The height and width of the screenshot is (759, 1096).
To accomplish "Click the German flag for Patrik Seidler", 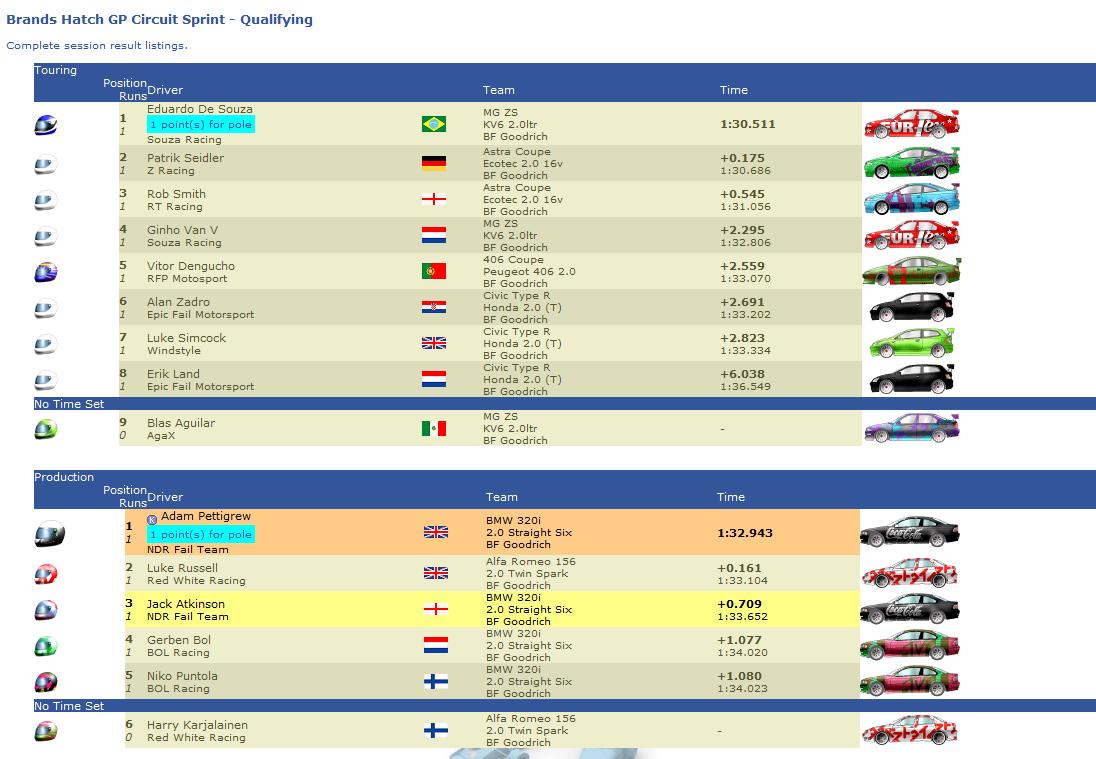I will 434,163.
